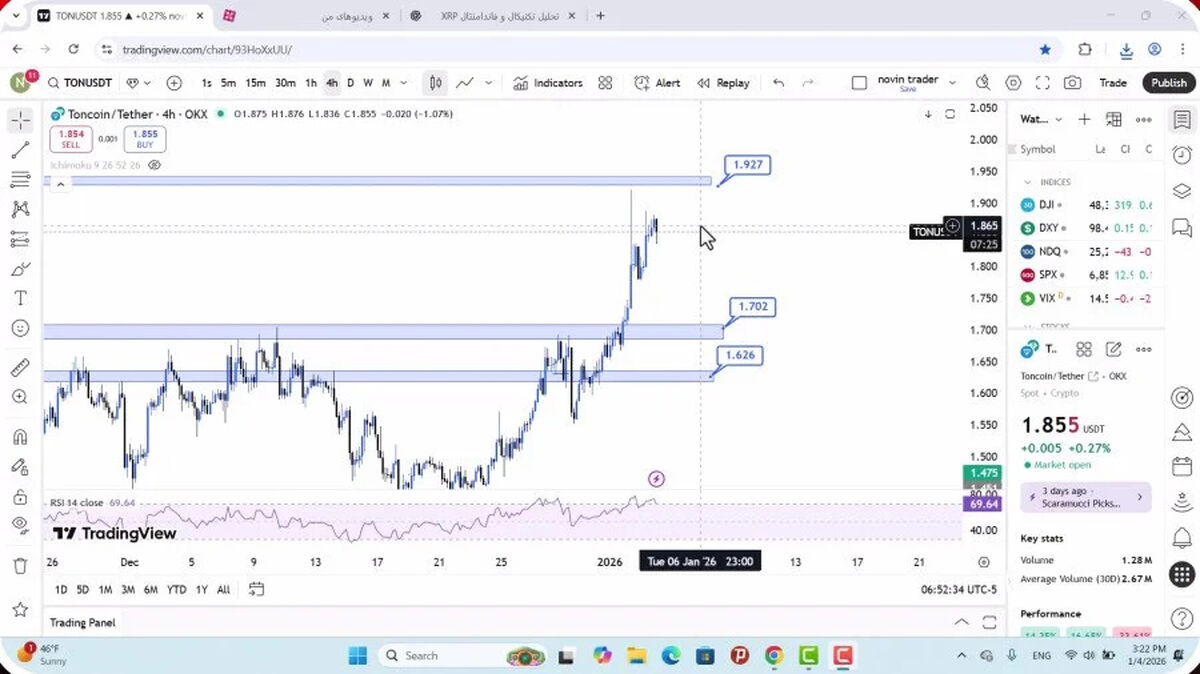Hide all drawings with eye icon
Screen dimensions: 1200x674
coord(20,525)
